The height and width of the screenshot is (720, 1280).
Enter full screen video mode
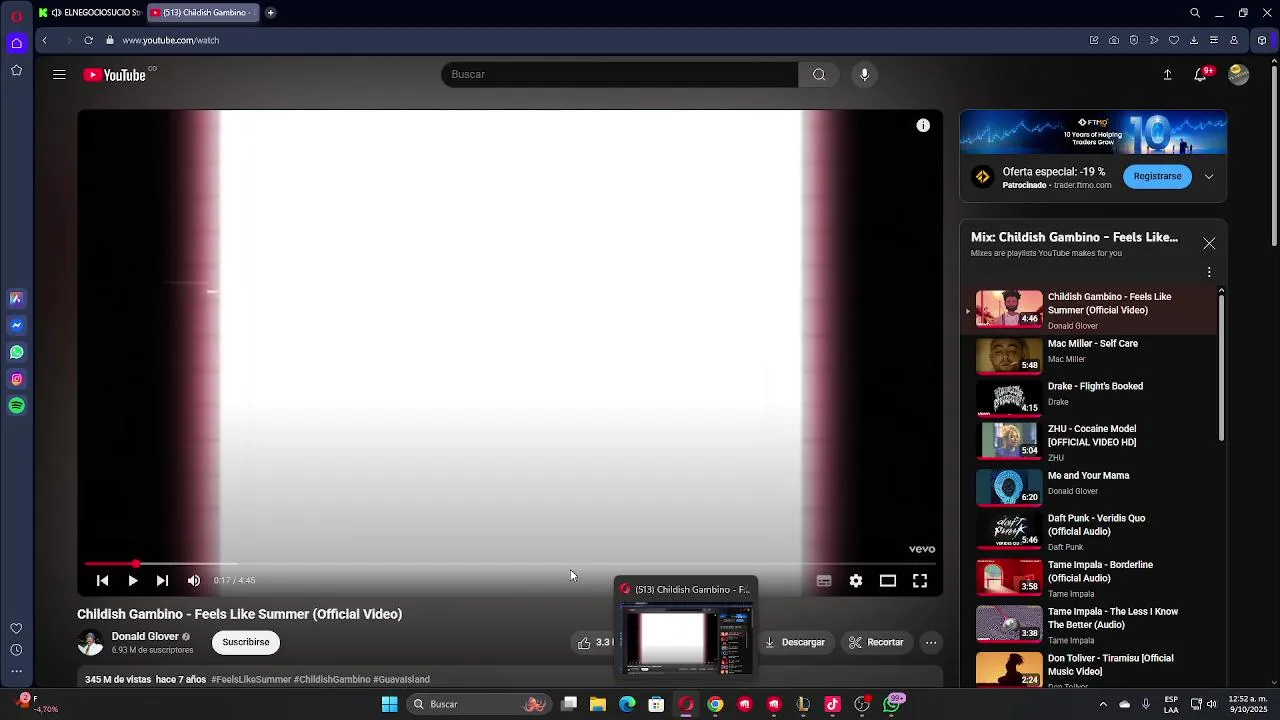[x=920, y=580]
